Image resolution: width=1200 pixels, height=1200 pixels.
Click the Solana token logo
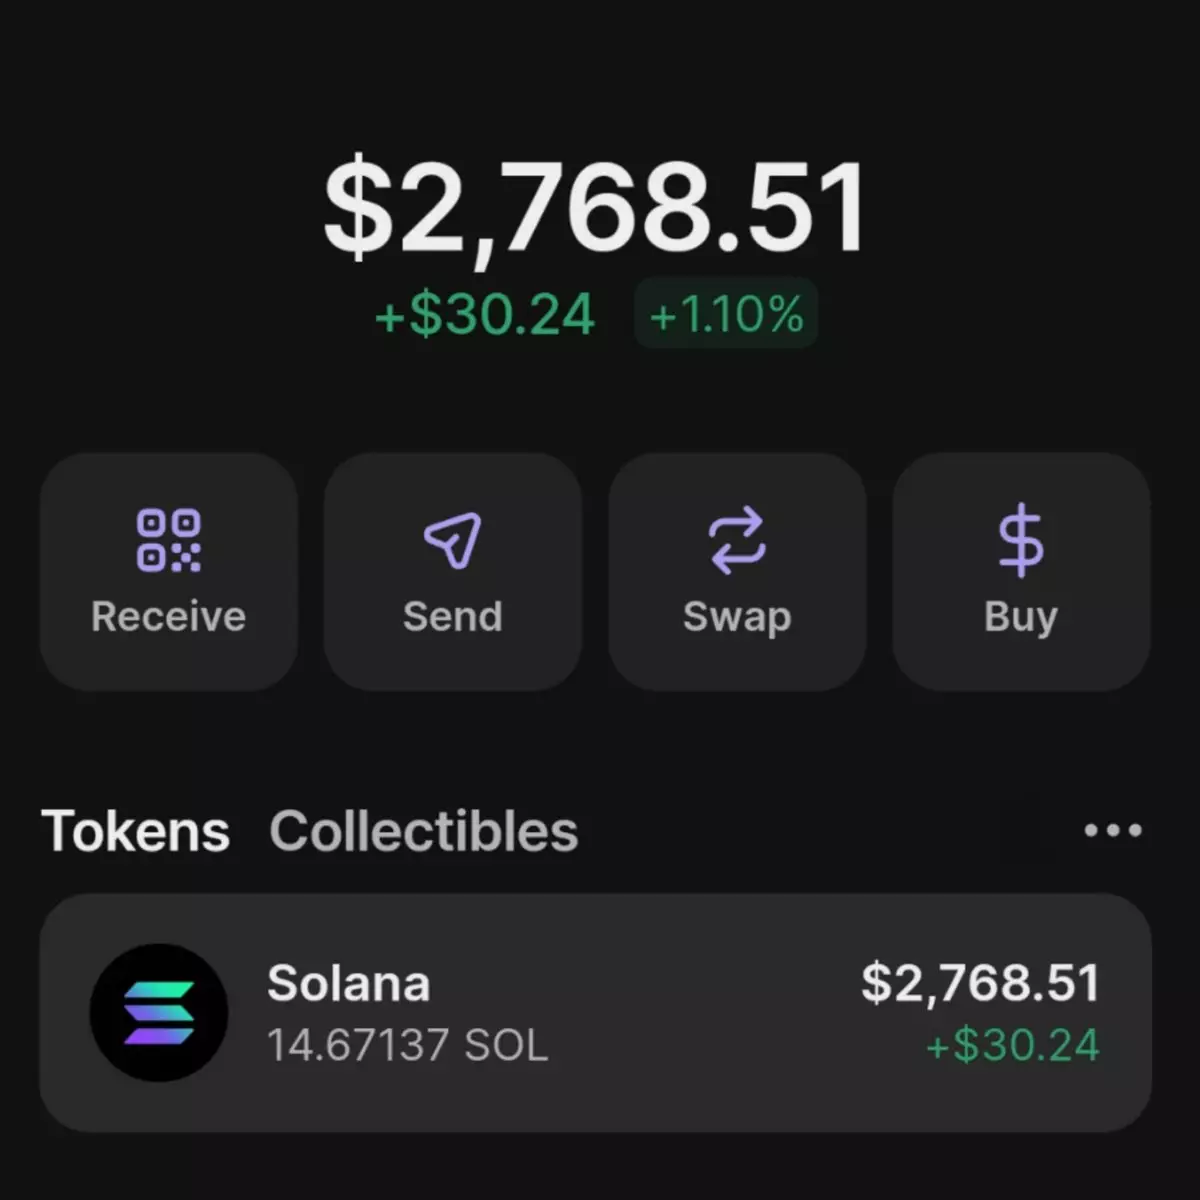pos(159,1012)
